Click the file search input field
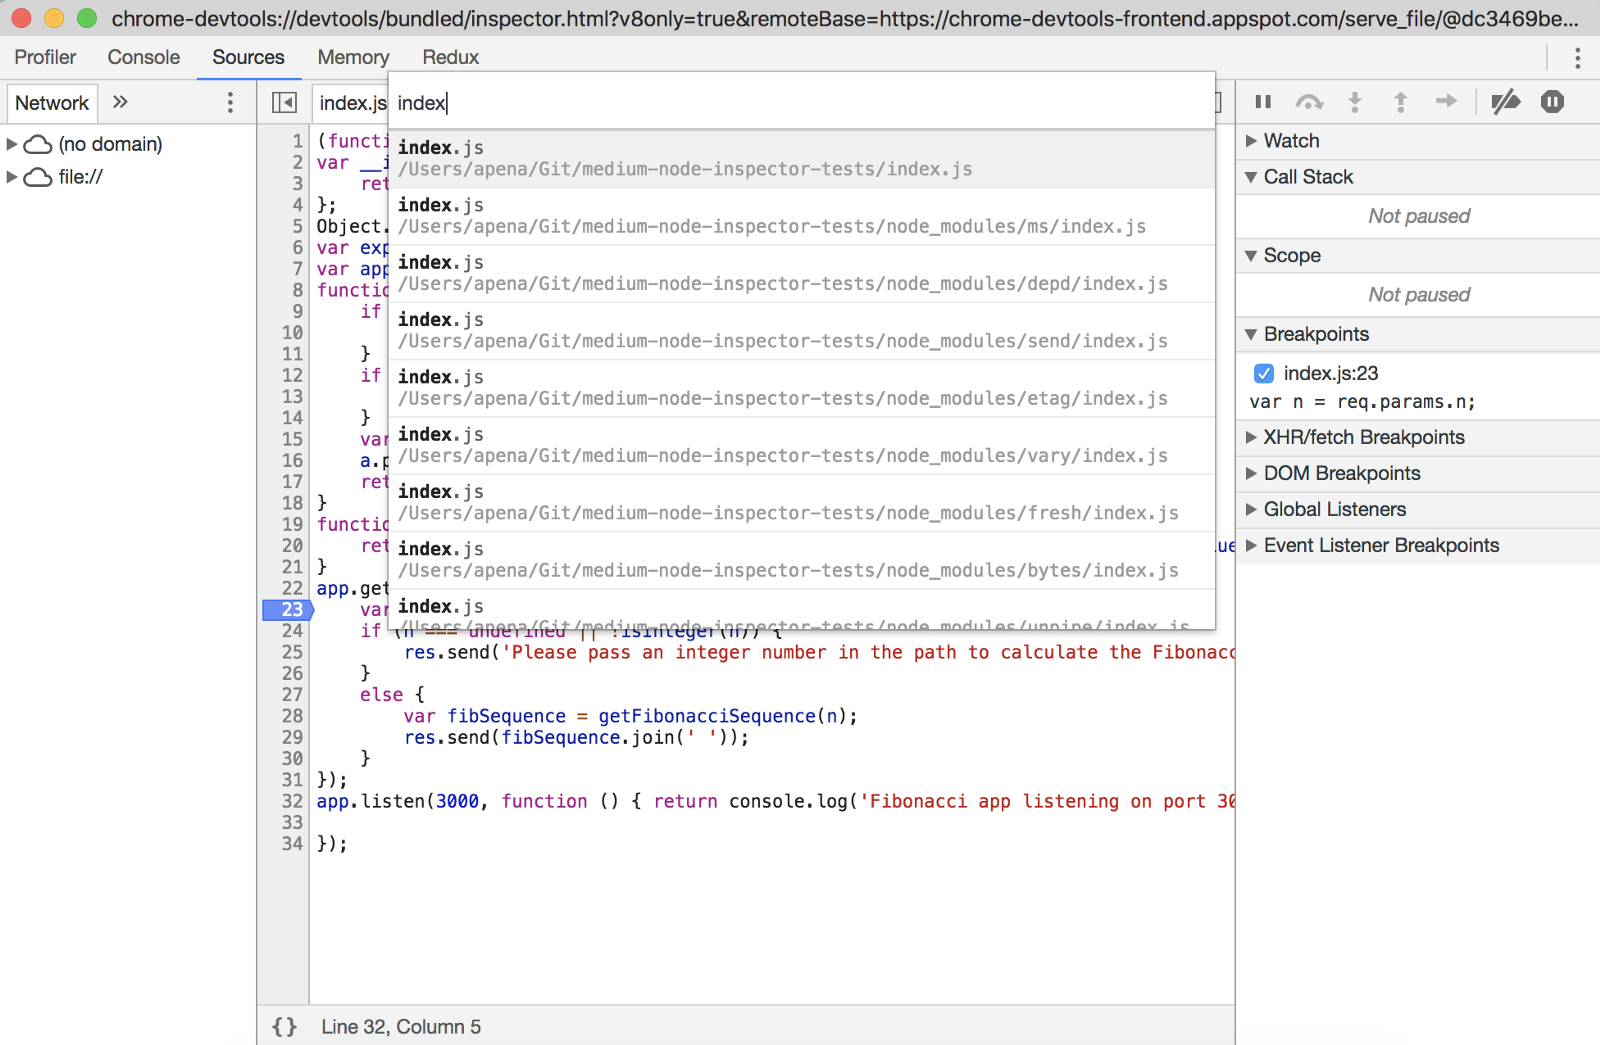 point(800,103)
